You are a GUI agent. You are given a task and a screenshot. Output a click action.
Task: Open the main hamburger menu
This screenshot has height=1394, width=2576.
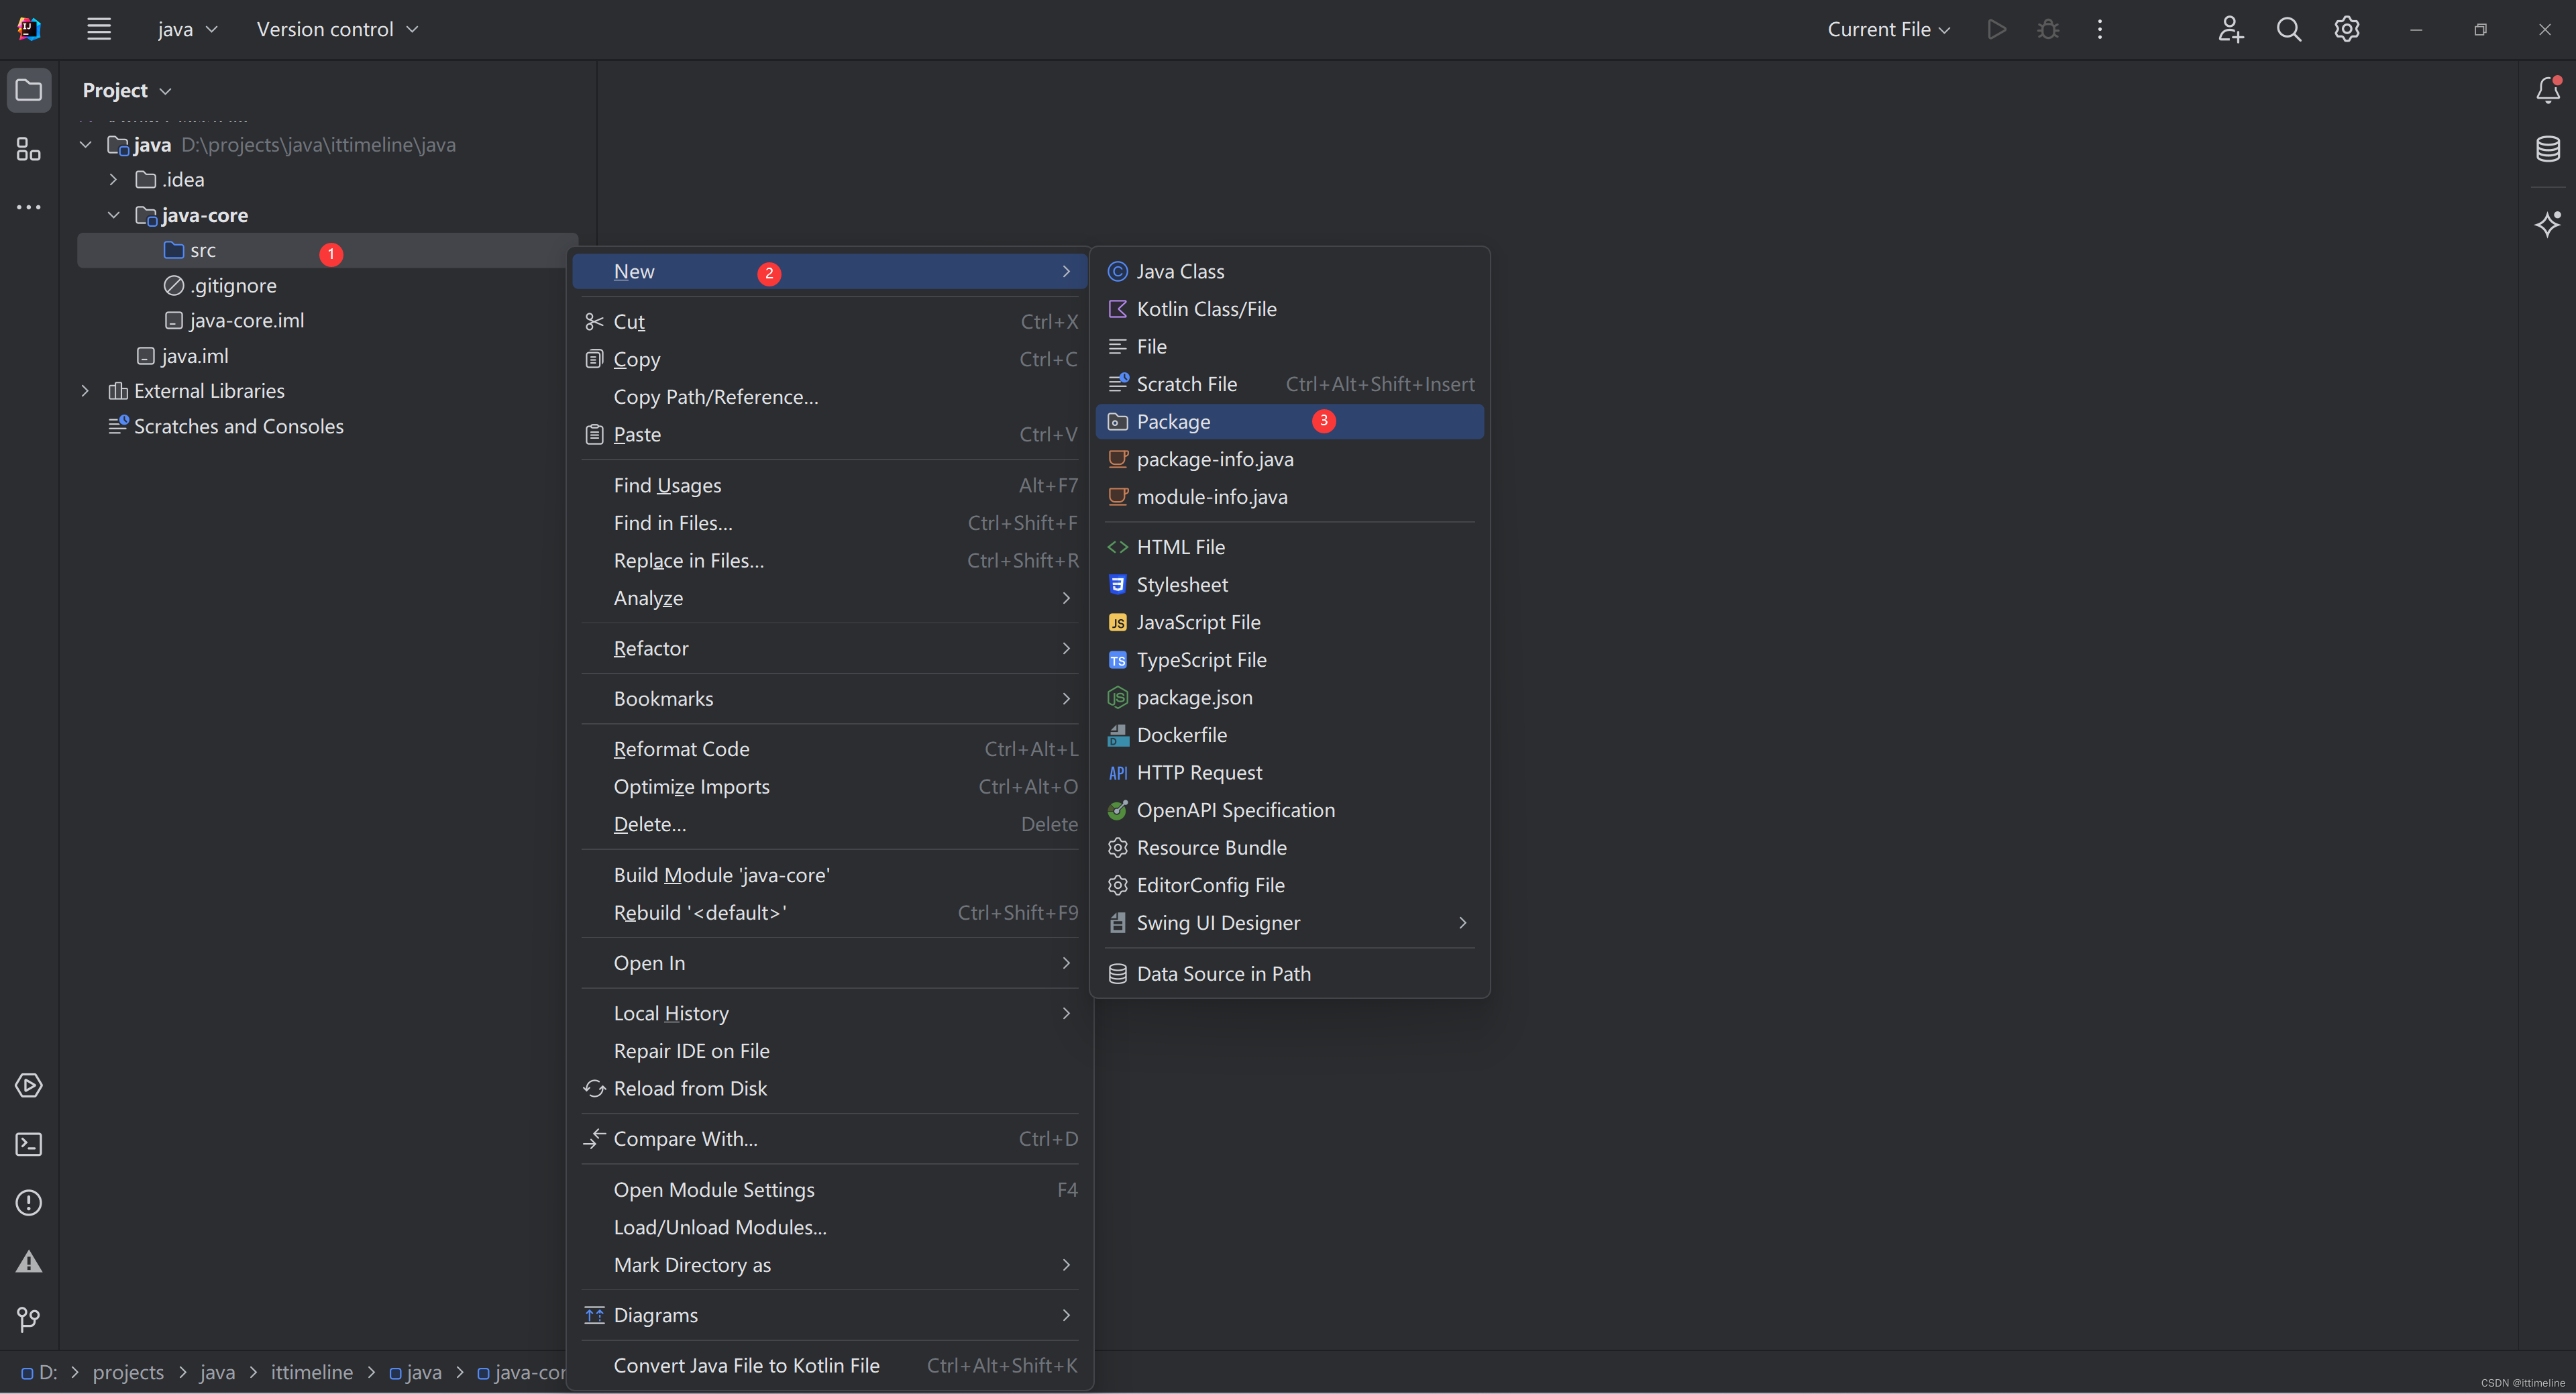pyautogui.click(x=98, y=29)
